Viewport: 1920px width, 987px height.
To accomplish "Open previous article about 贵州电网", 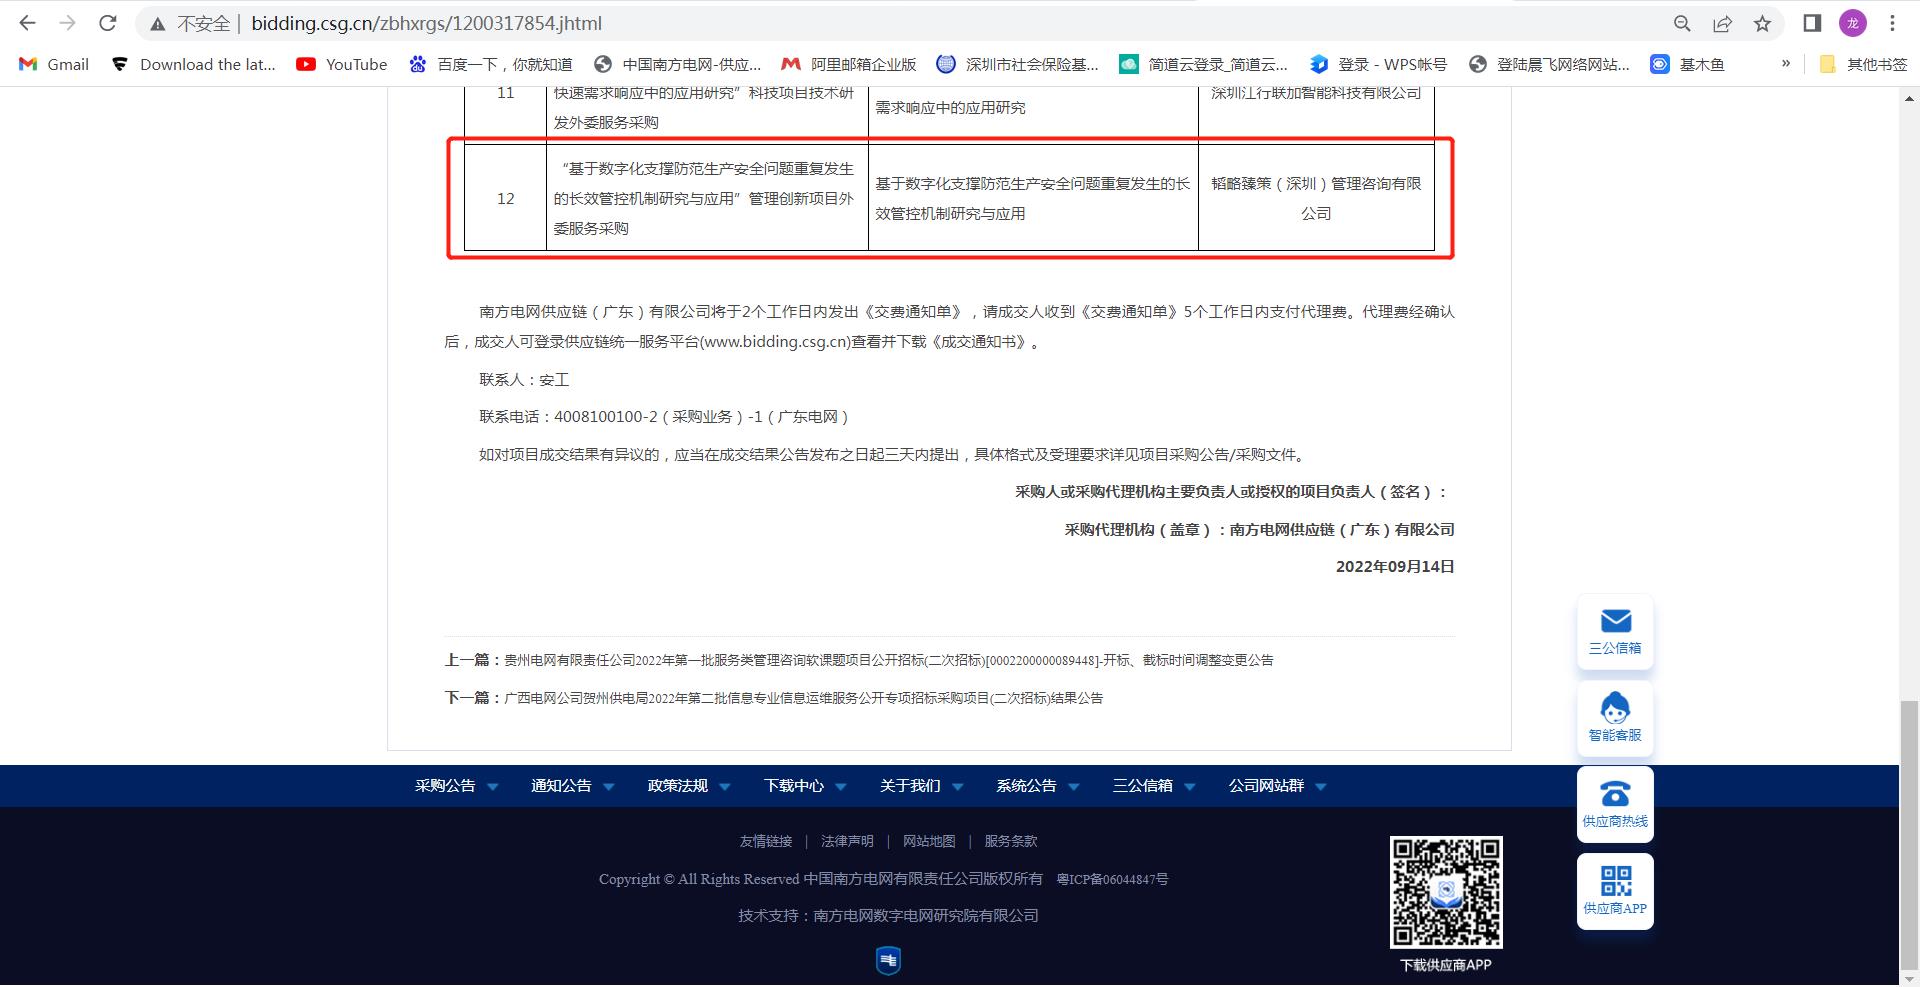I will click(889, 660).
